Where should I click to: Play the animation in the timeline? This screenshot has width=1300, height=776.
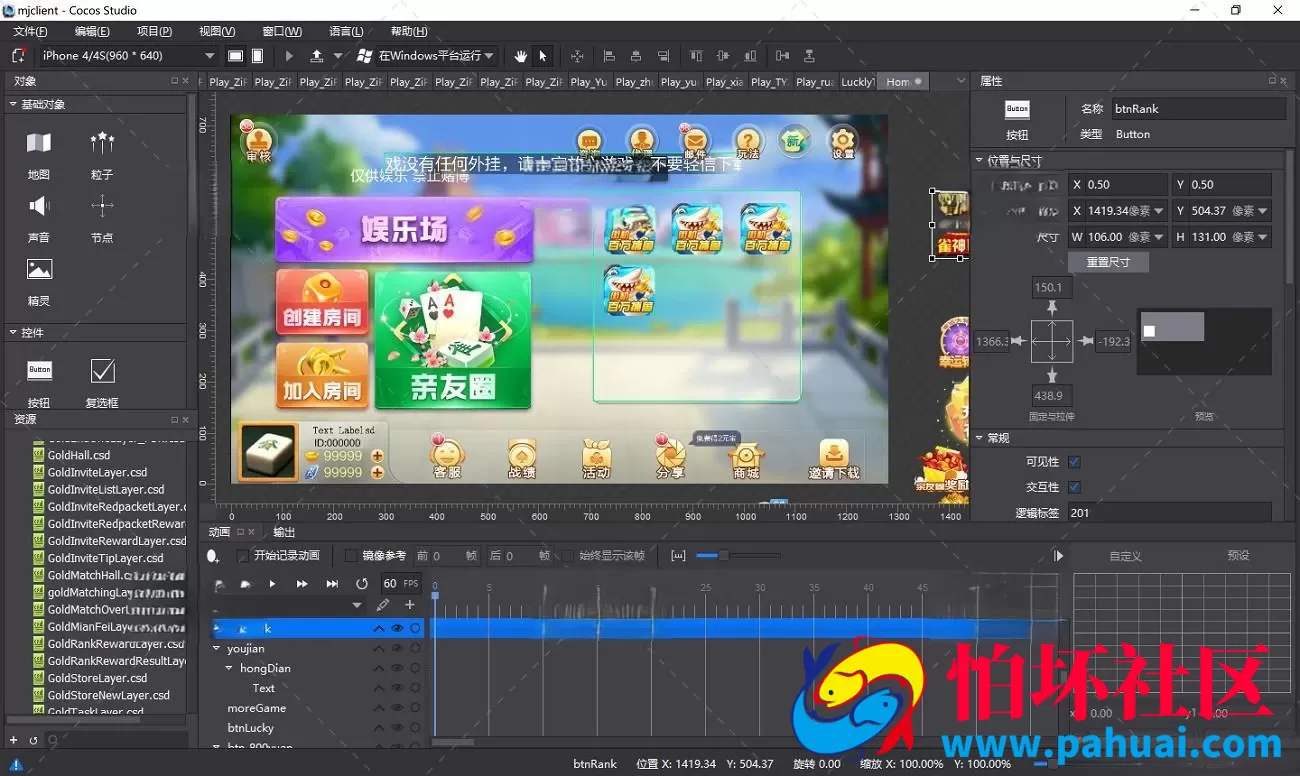coord(272,584)
